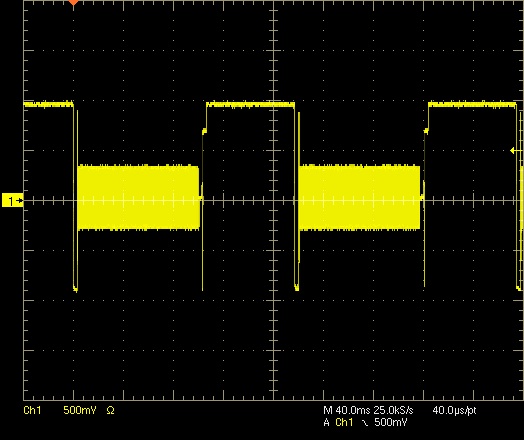Image resolution: width=524 pixels, height=440 pixels.
Task: Click the bottom tip of the first negative spike
Action: 76,289
